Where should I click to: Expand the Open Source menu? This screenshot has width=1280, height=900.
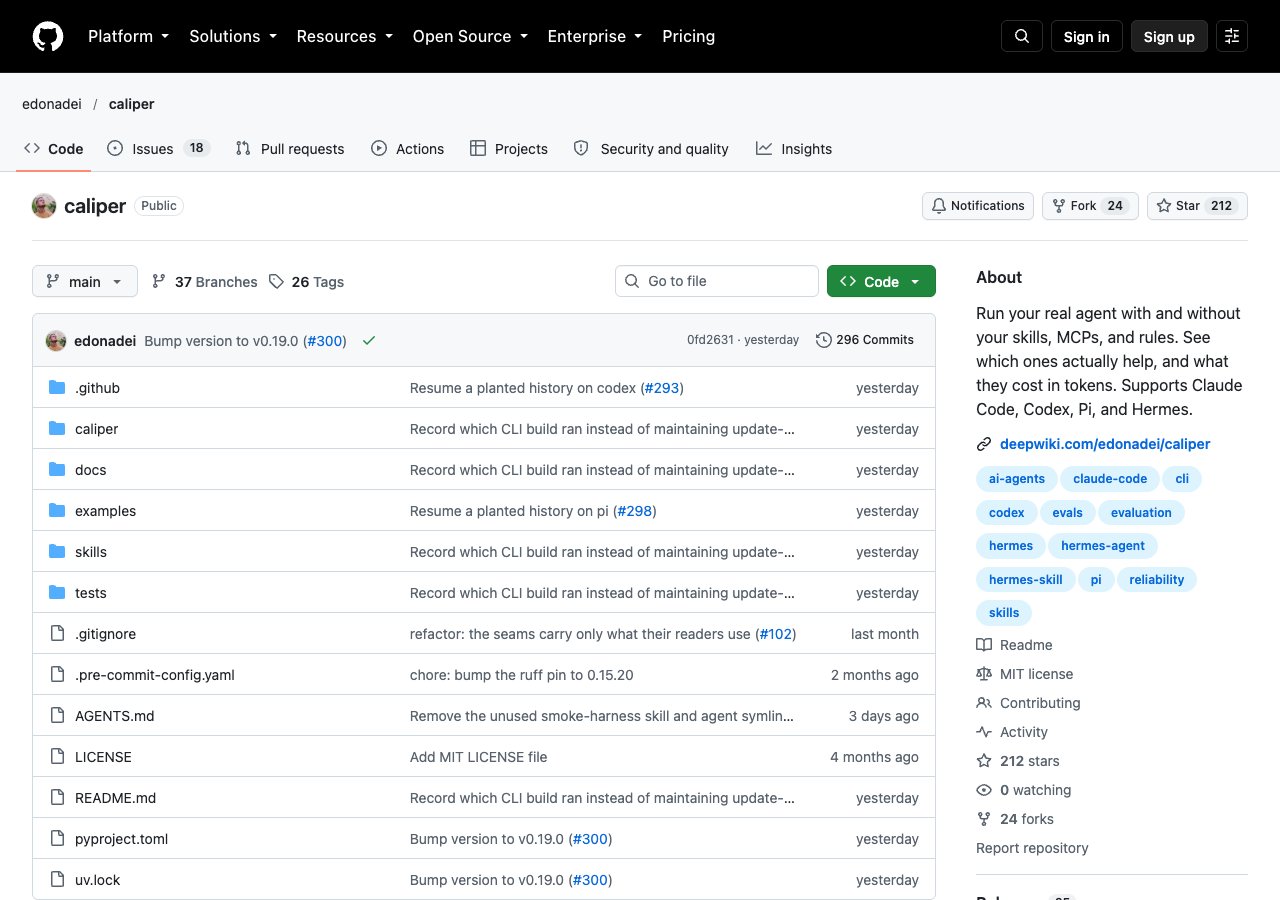click(469, 36)
